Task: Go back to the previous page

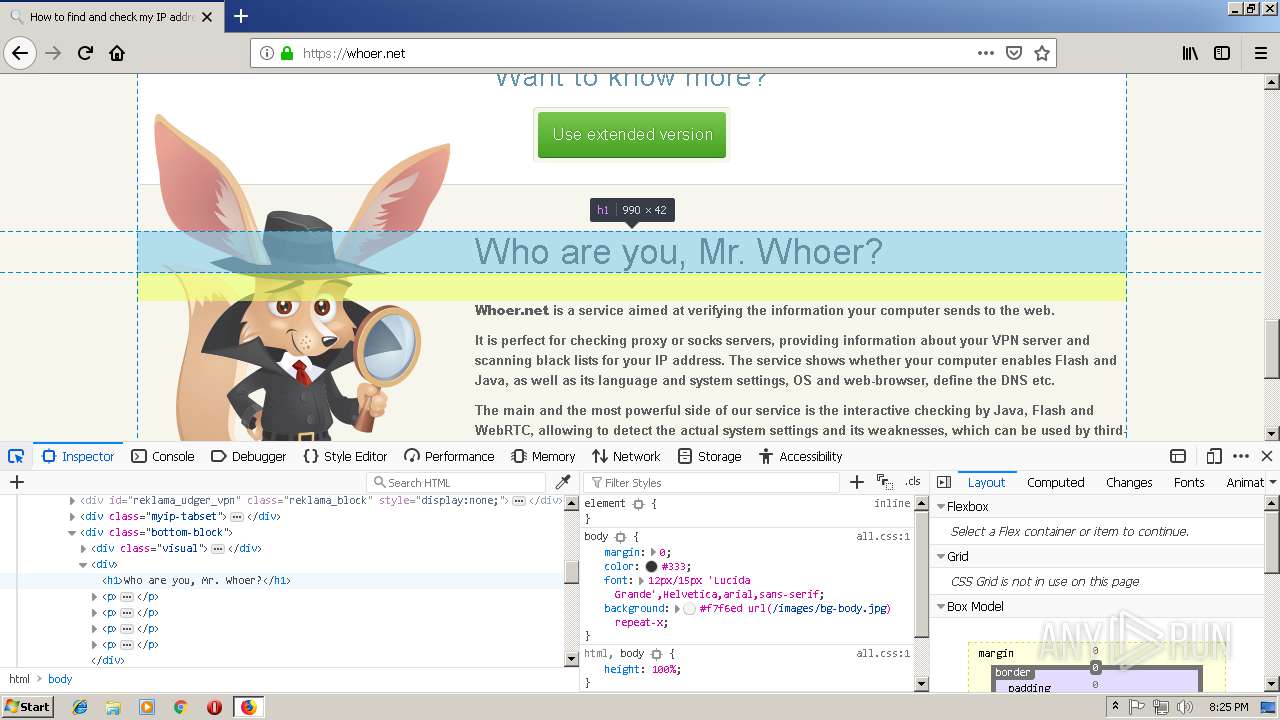Action: pyautogui.click(x=20, y=53)
